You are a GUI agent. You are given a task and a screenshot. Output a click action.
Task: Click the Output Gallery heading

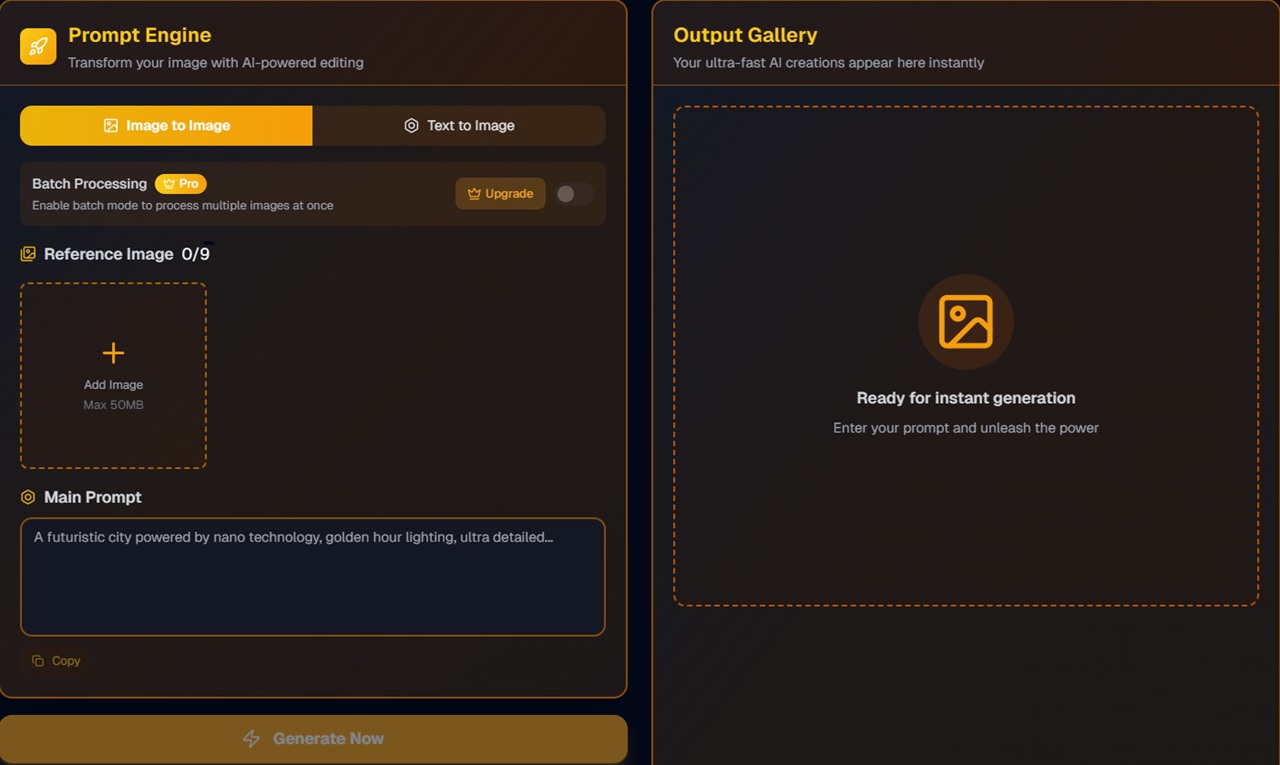click(x=745, y=35)
